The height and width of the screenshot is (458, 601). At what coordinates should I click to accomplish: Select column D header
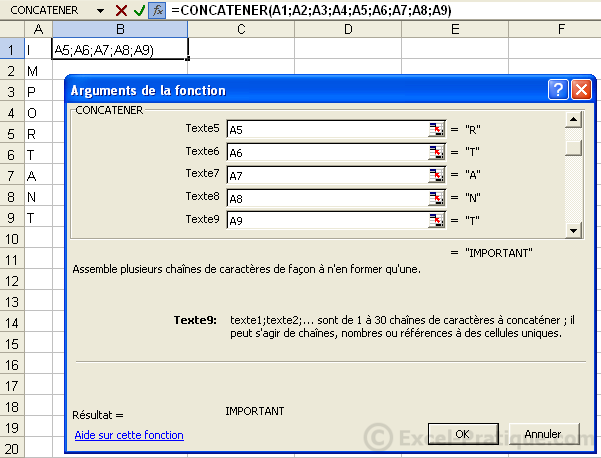(x=348, y=29)
